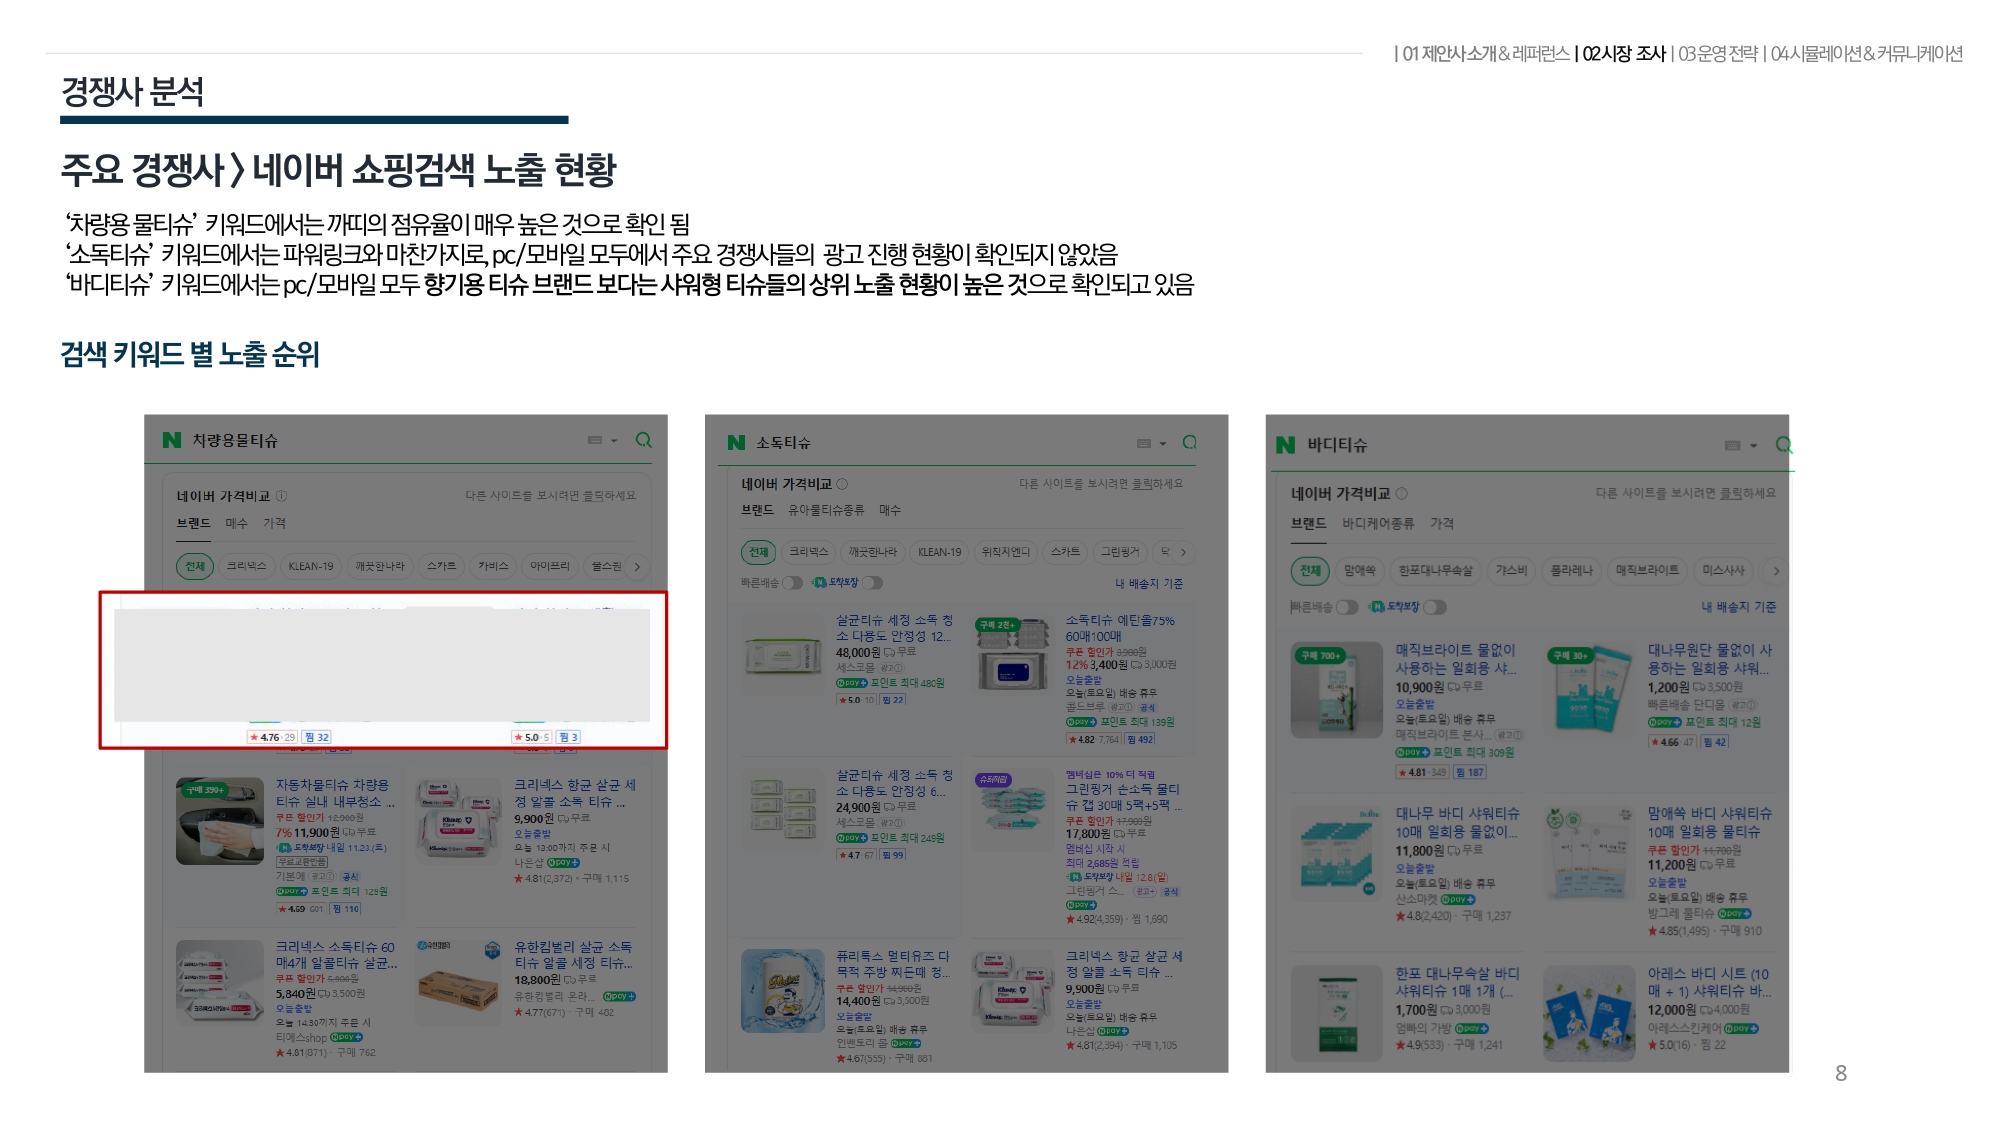The height and width of the screenshot is (1125, 2000).
Task: Expand more brand chips with the arrow after 물스원
Action: coord(637,567)
